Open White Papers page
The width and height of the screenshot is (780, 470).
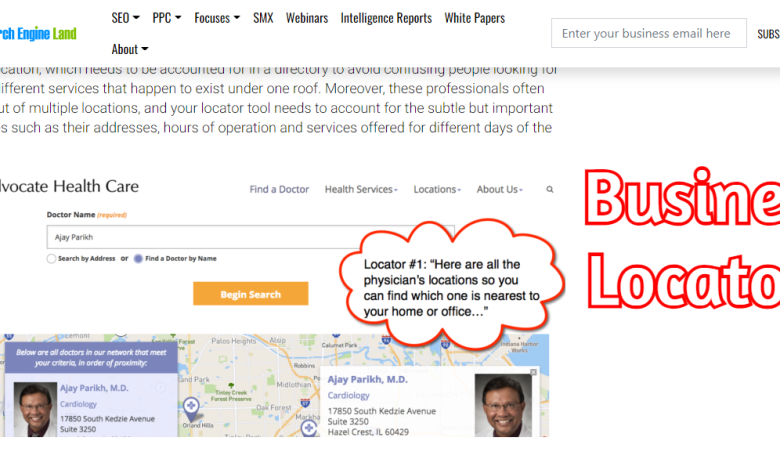pos(475,18)
